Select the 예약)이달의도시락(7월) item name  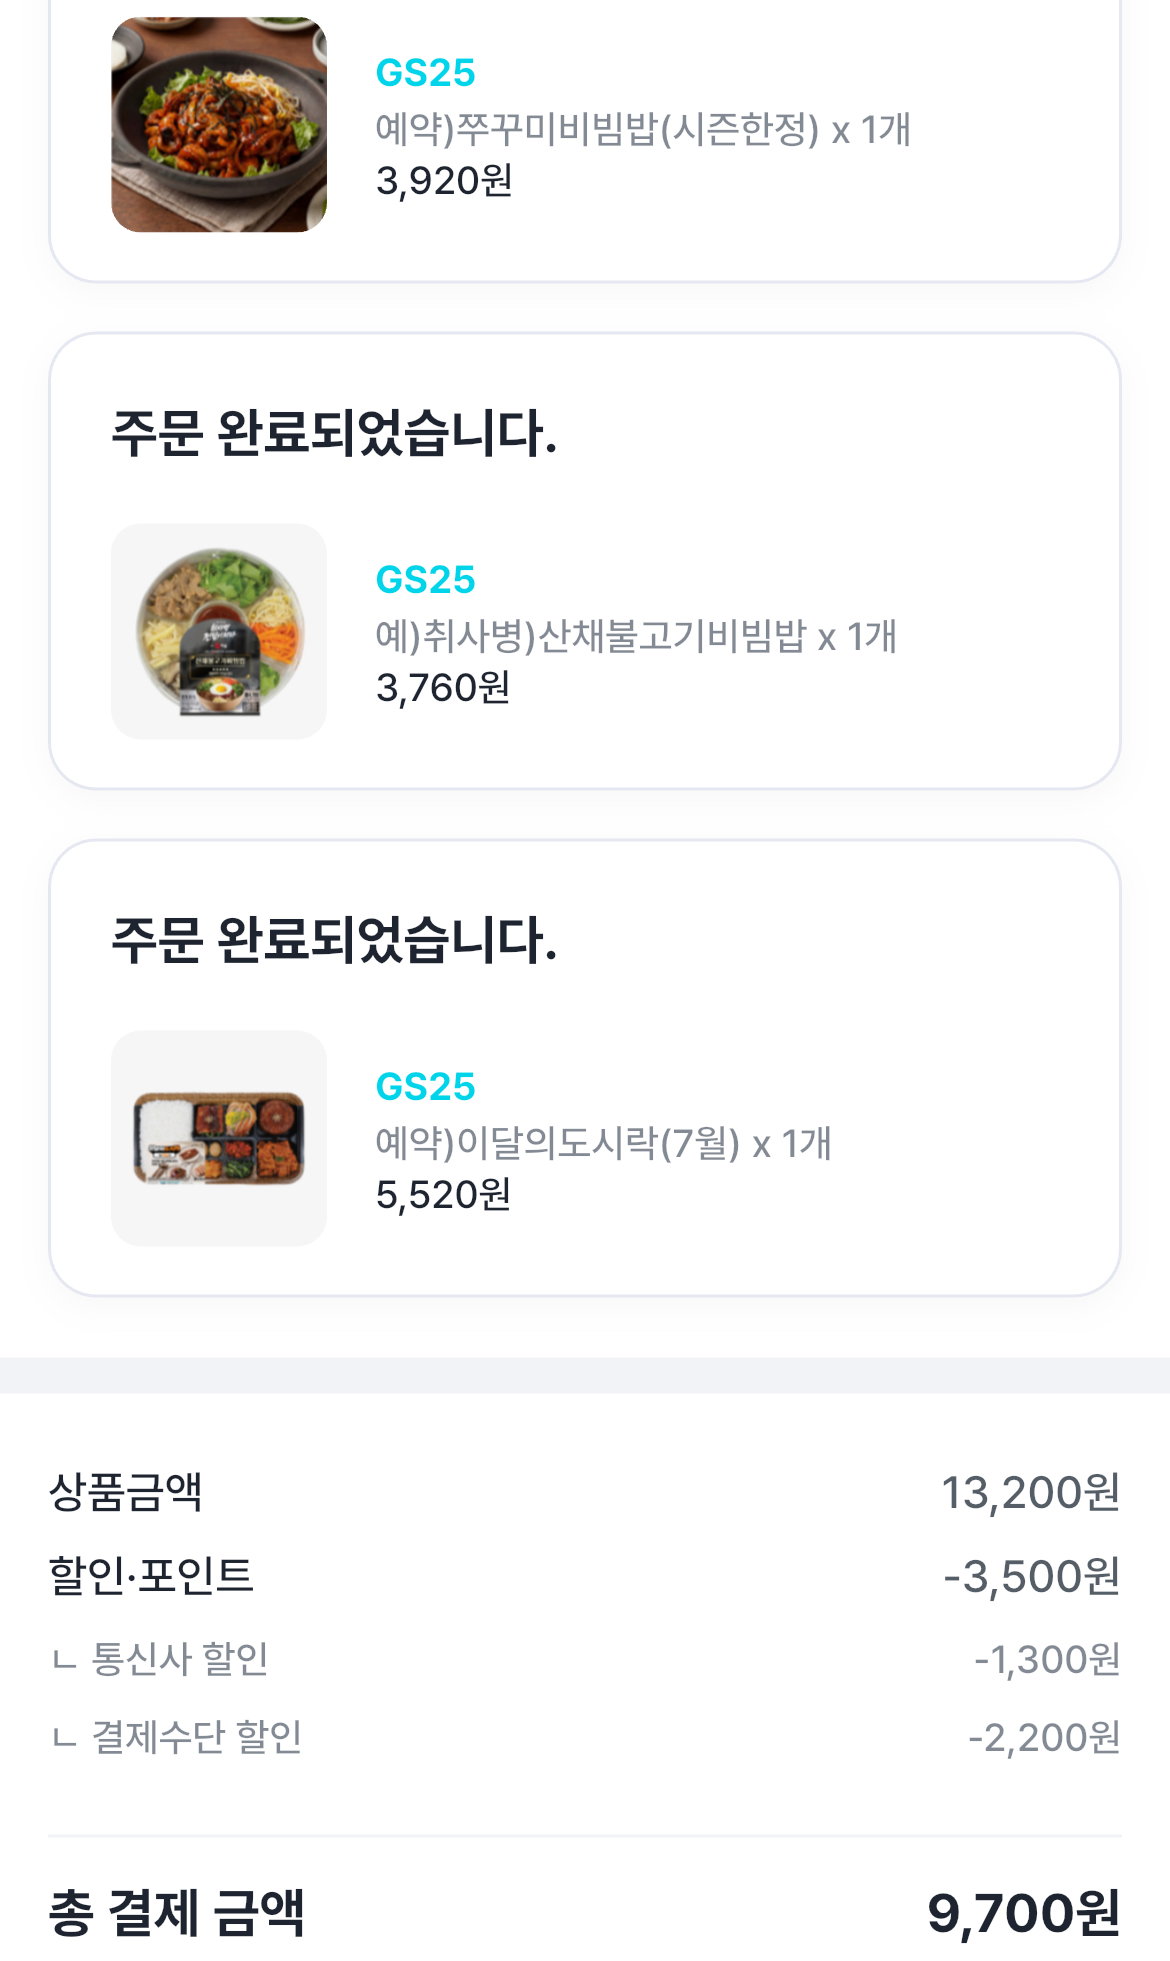click(x=558, y=1143)
